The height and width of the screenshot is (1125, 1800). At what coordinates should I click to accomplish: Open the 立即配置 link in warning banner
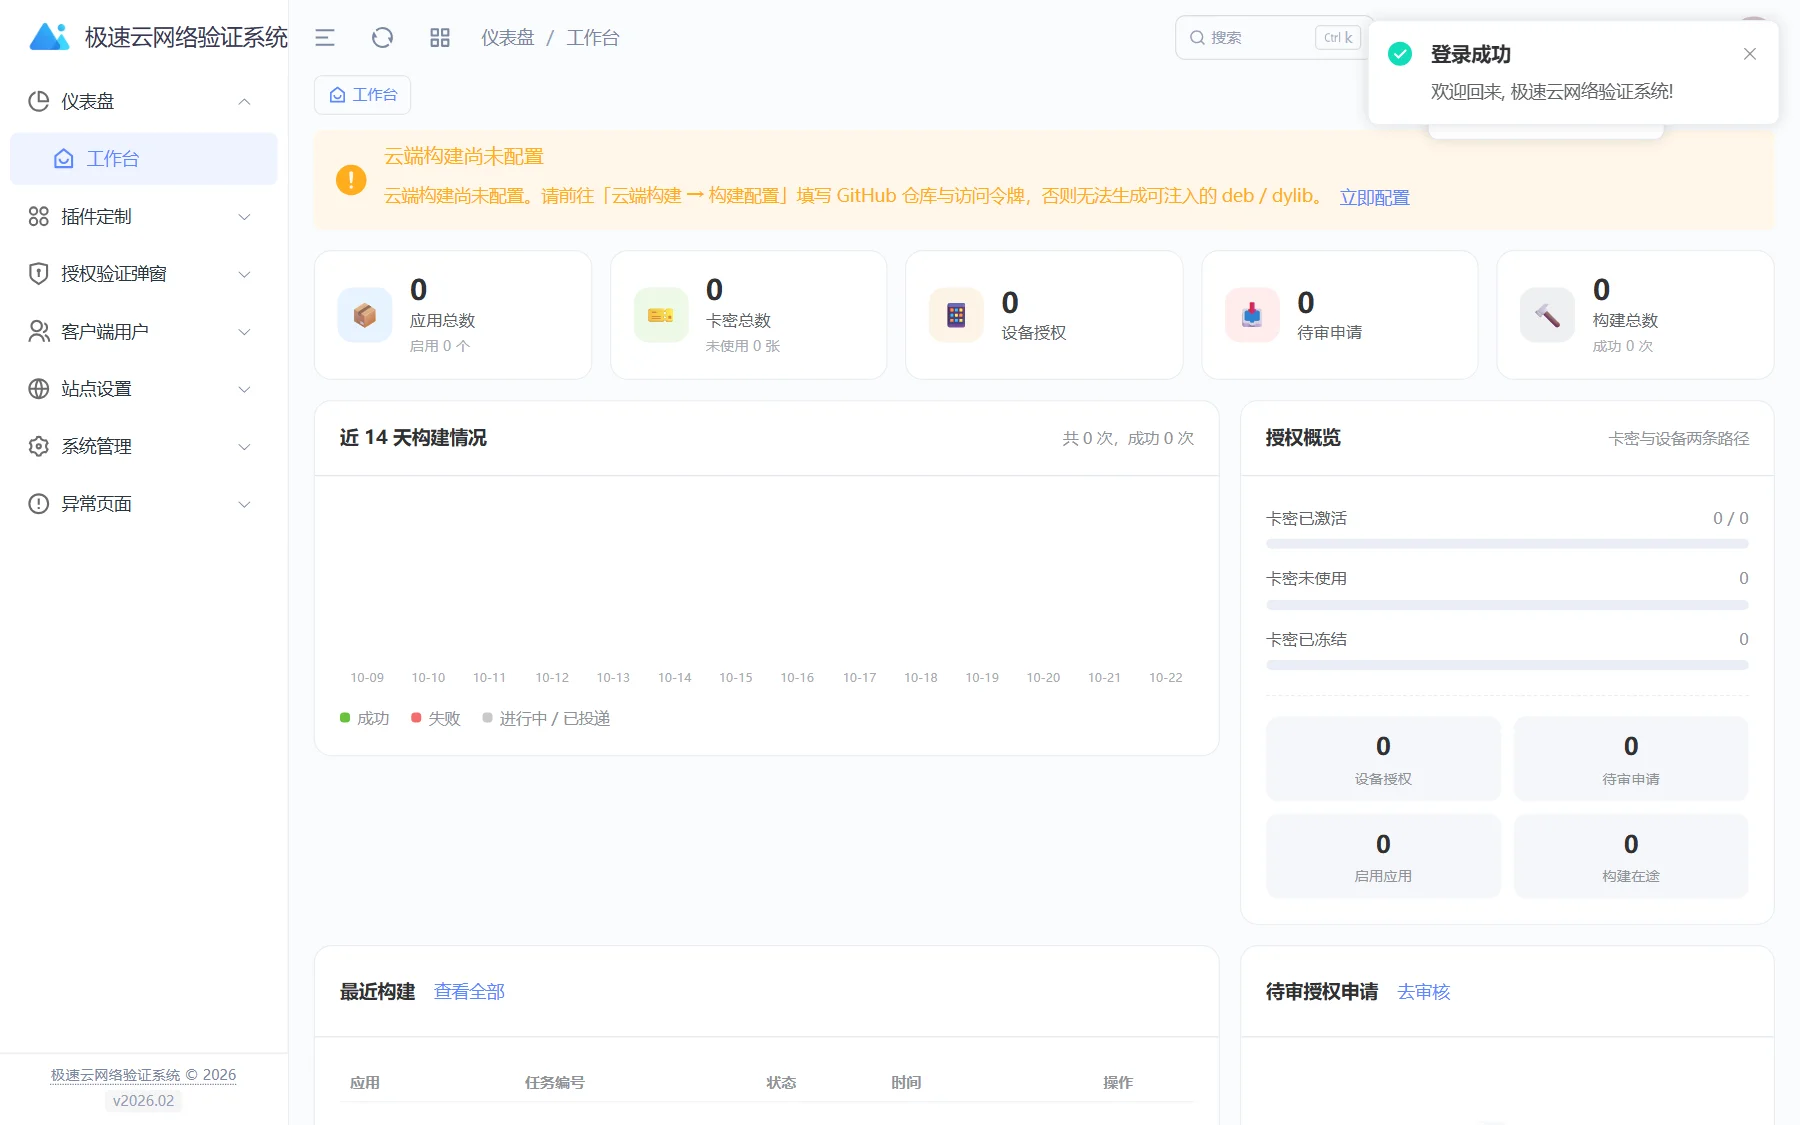coord(1374,197)
